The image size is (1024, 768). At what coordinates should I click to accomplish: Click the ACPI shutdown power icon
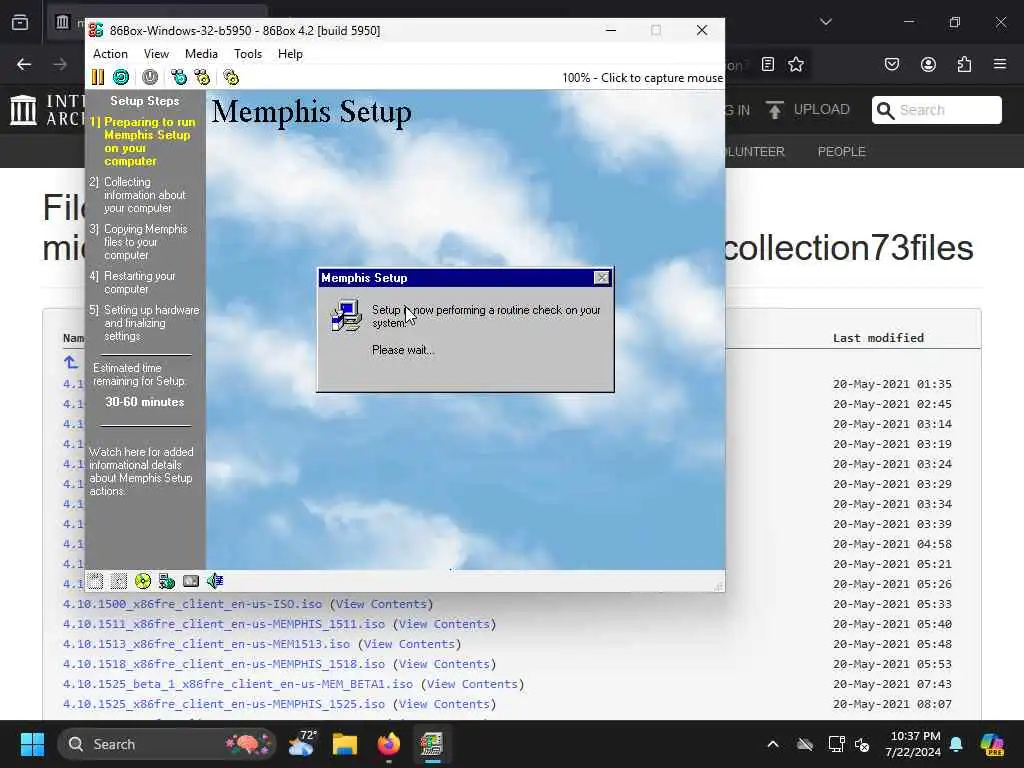(150, 77)
